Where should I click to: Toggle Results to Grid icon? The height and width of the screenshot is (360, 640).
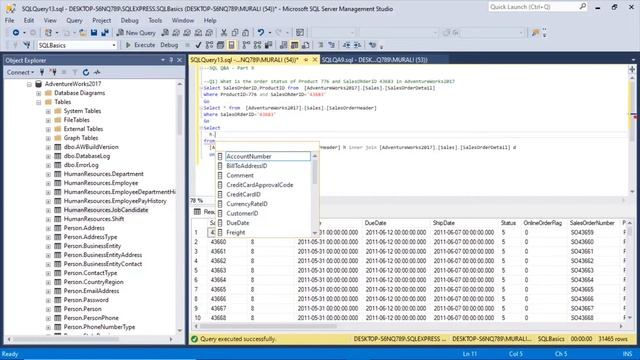click(294, 45)
